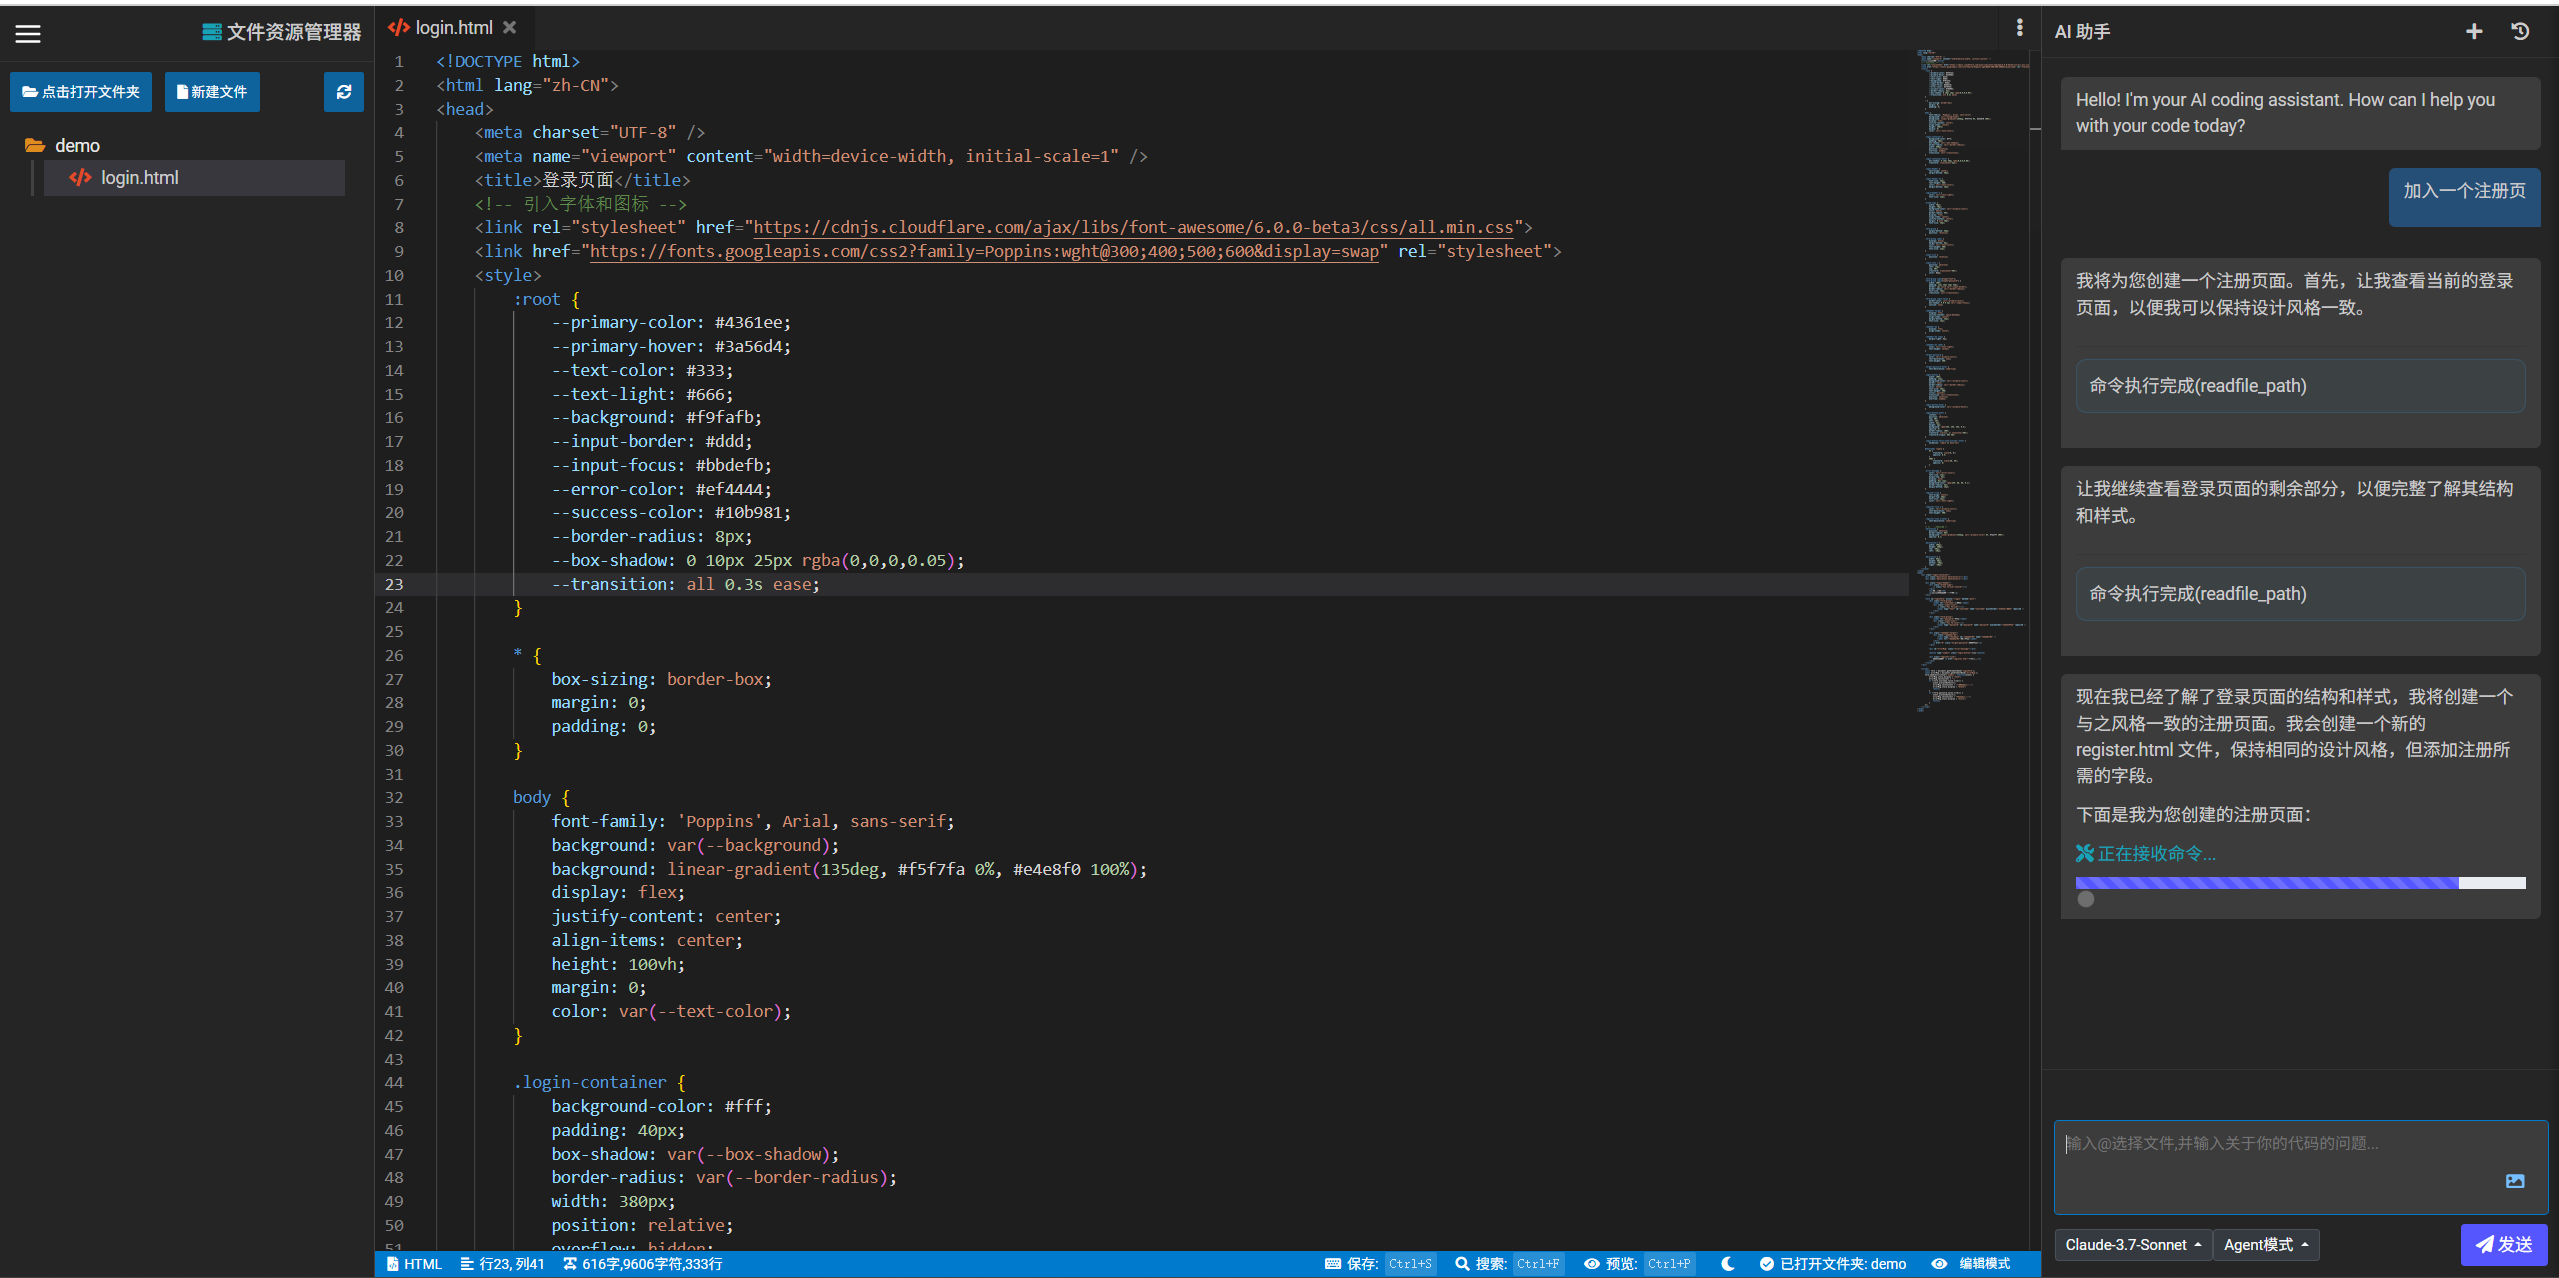Collapse the demo folder

point(62,146)
